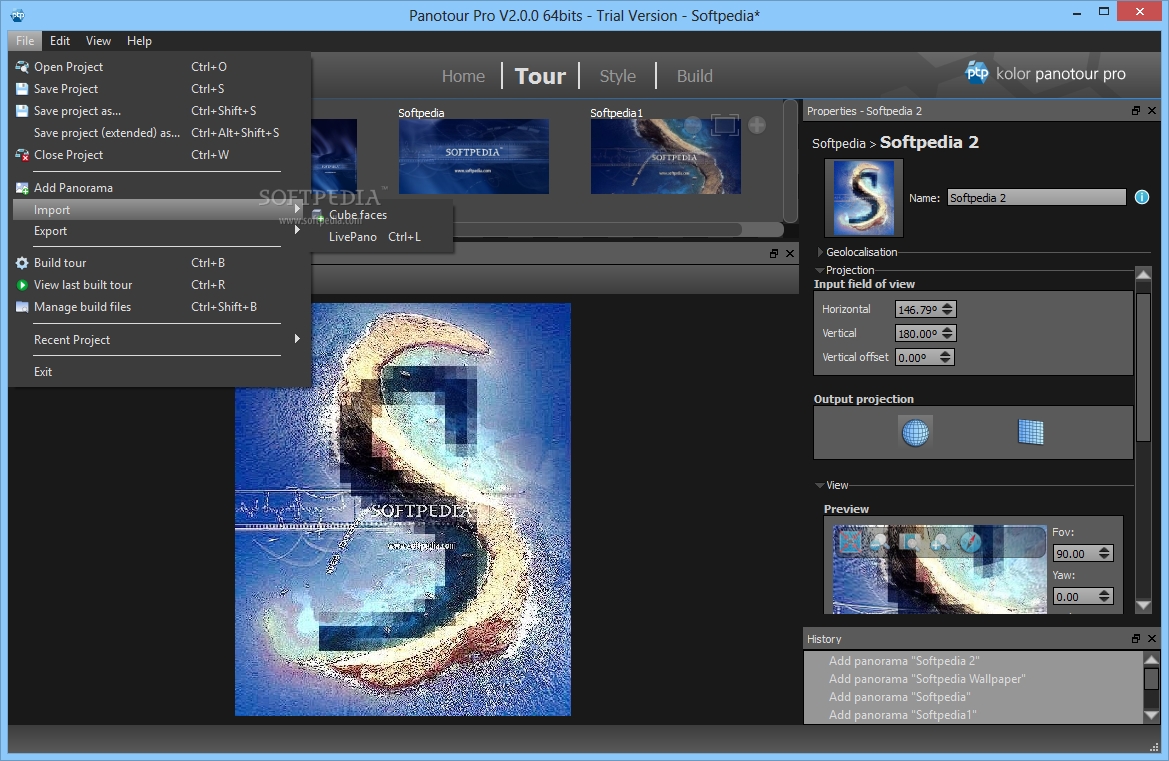The width and height of the screenshot is (1169, 761).
Task: Switch to the Style tab
Action: point(617,76)
